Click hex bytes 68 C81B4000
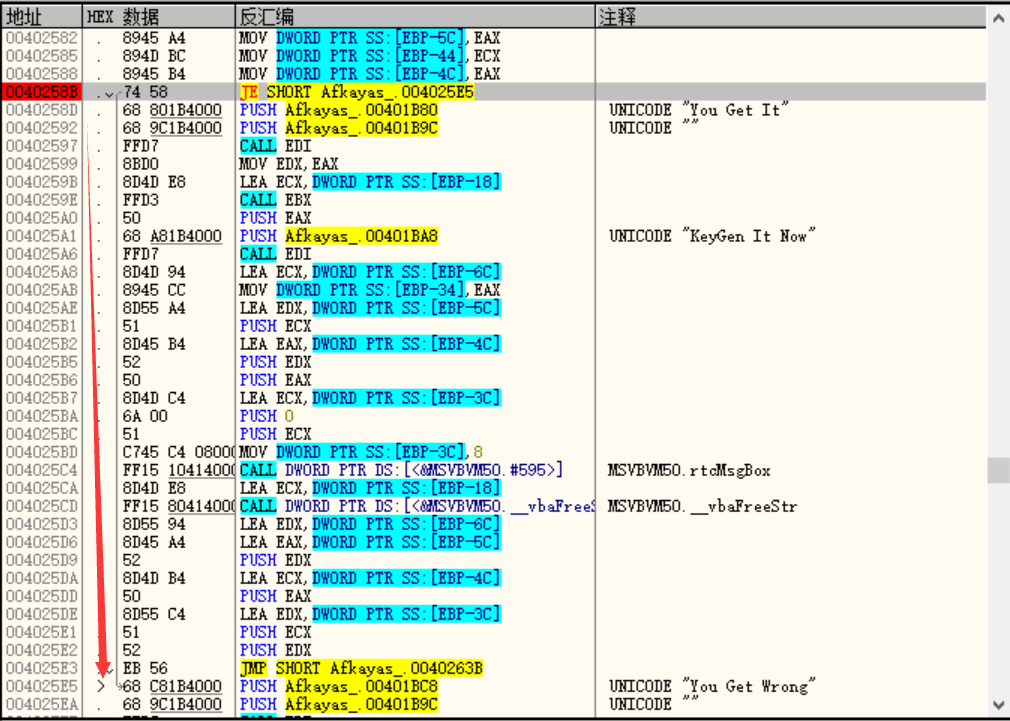Viewport: 1010px width, 721px height. click(x=172, y=687)
